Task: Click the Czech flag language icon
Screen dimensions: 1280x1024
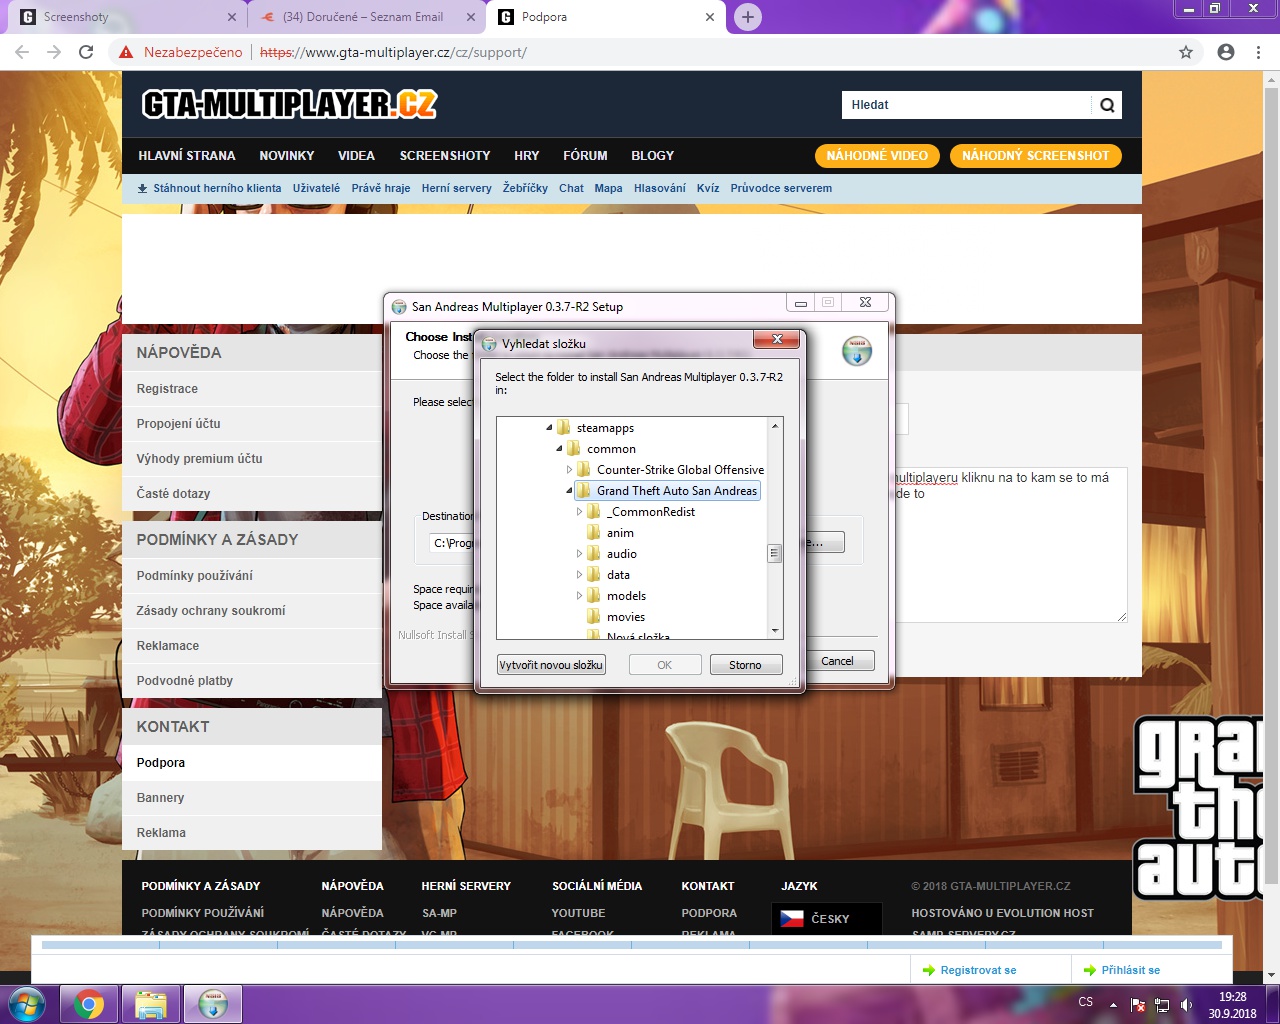Action: click(792, 918)
